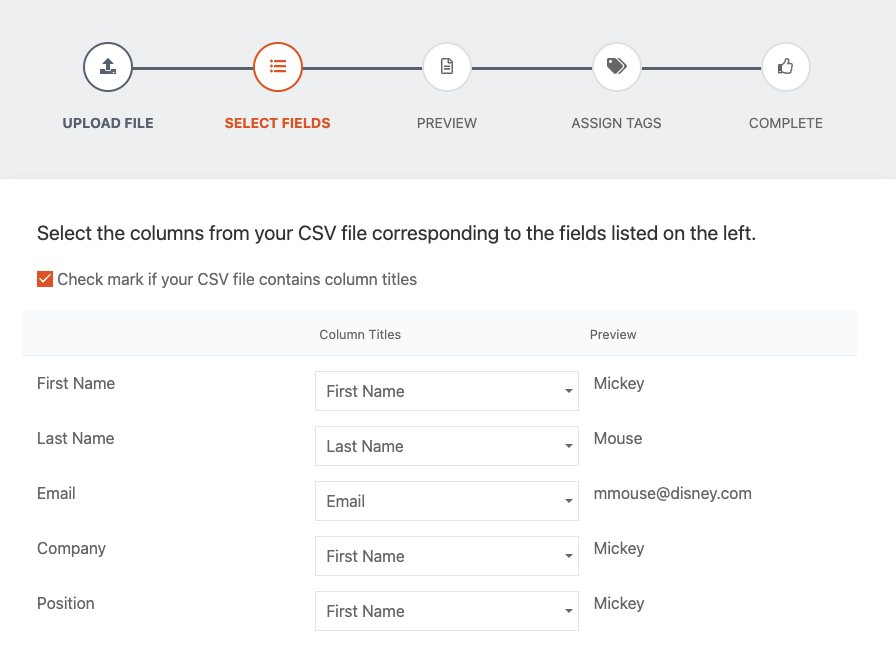Go to the UPLOAD FILE step label

(108, 123)
